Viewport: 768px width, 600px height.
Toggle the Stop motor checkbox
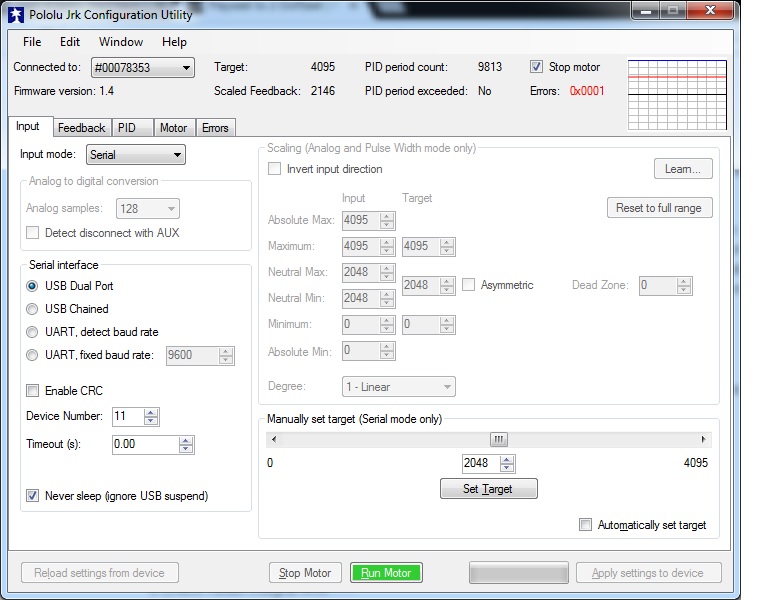(x=537, y=67)
